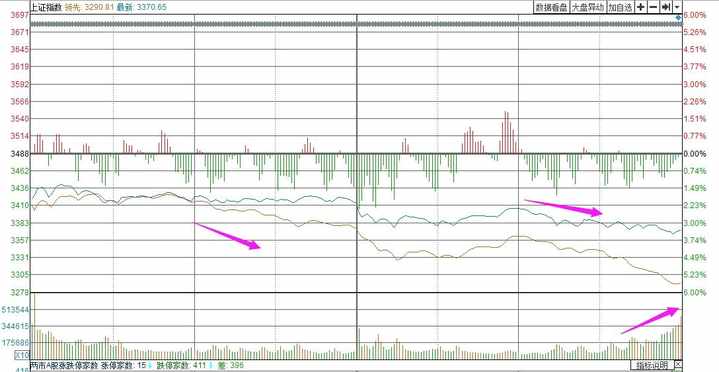Click the plus zoom-in icon

641,7
